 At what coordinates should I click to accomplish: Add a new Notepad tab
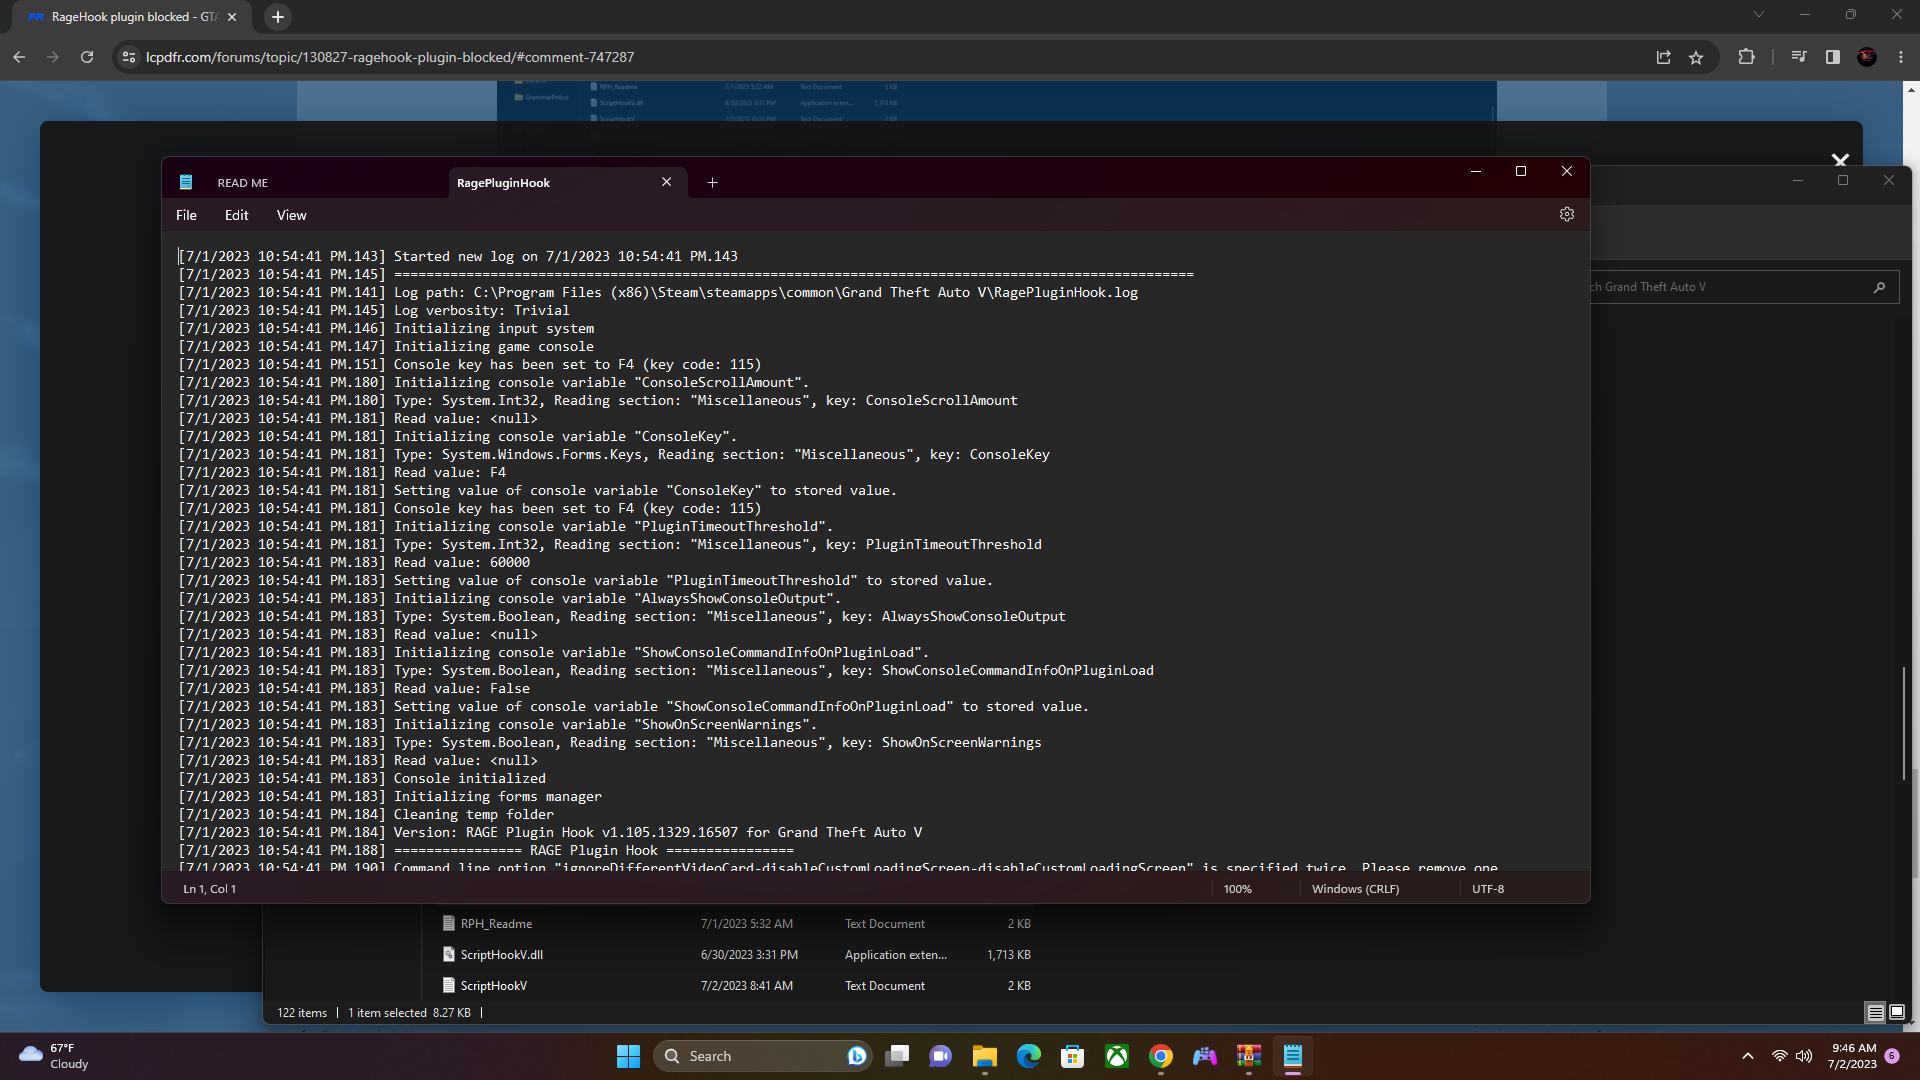pos(712,182)
